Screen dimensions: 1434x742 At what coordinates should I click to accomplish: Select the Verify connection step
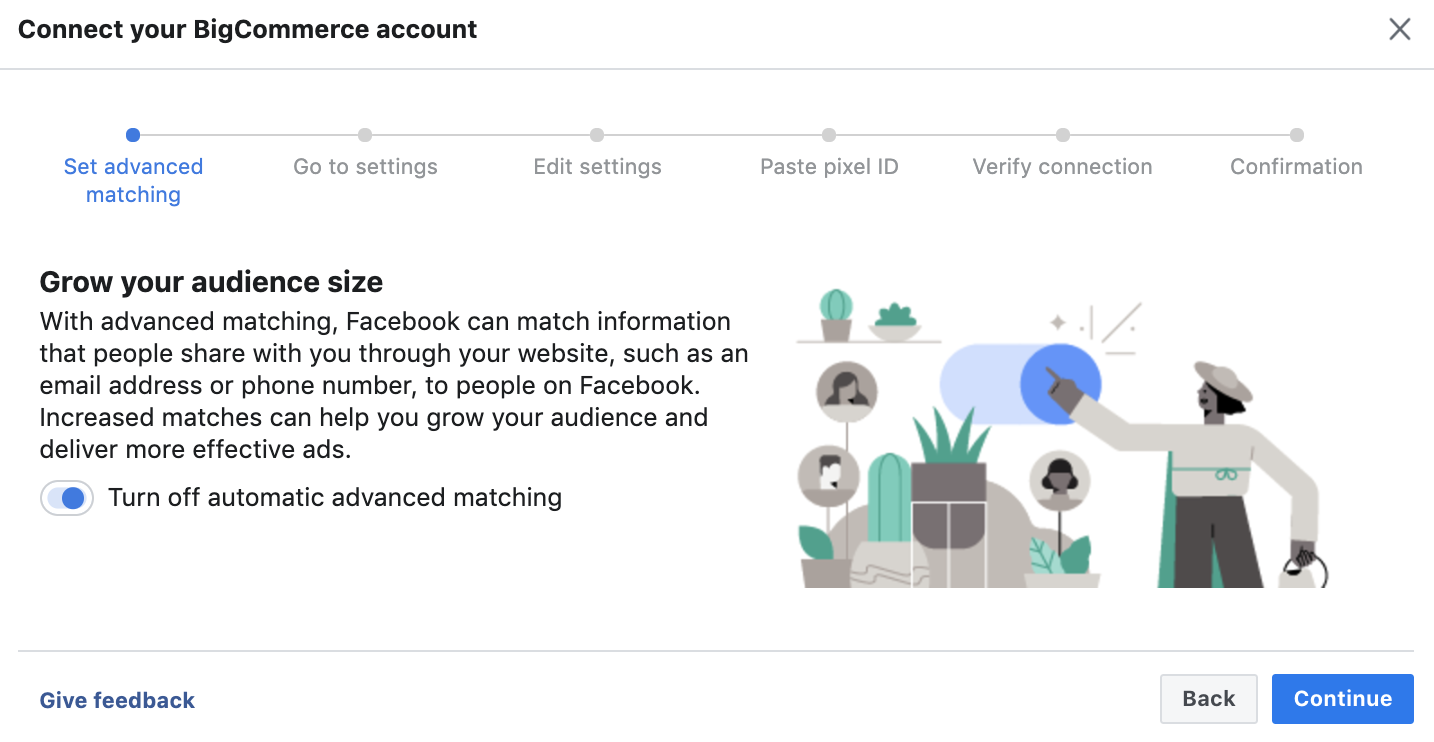coord(1062,167)
